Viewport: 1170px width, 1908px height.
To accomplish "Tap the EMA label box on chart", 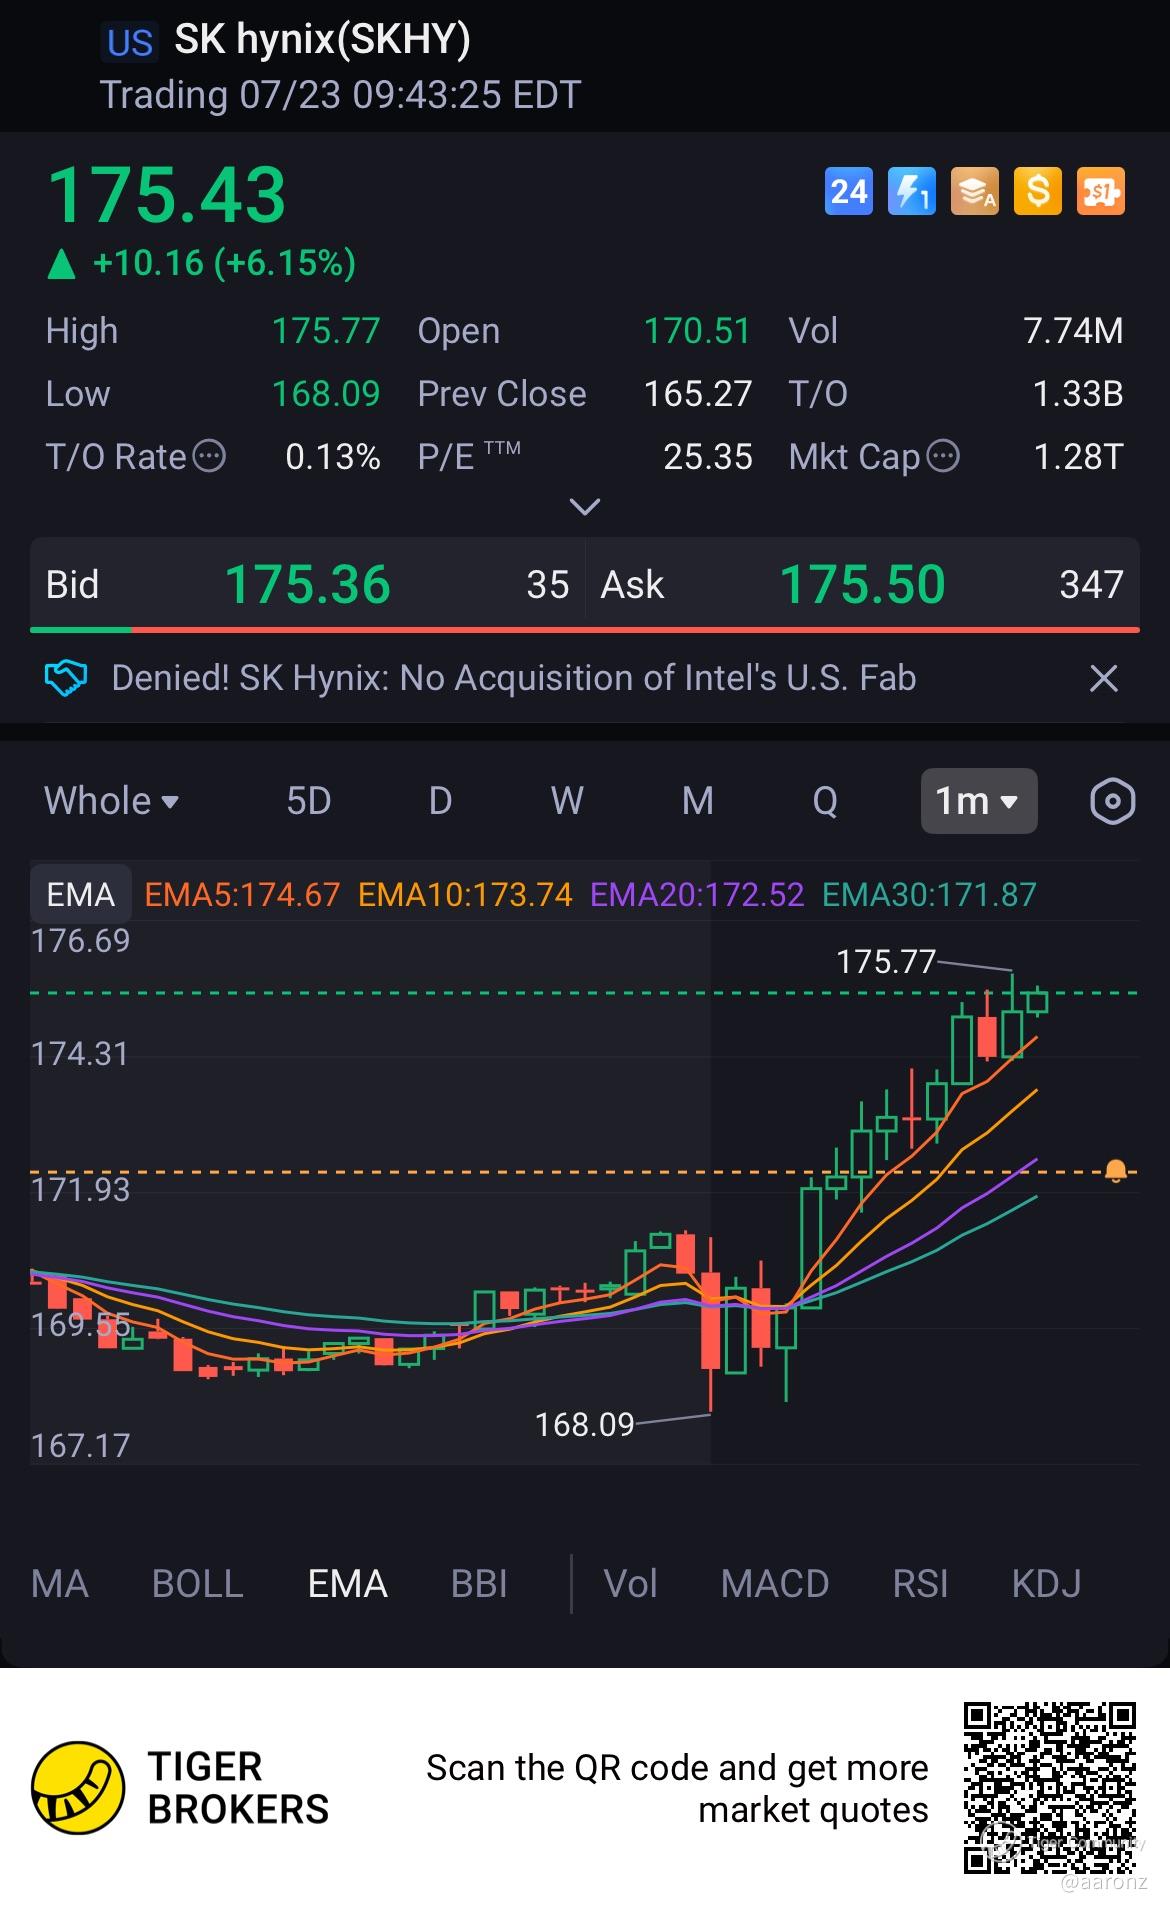I will (81, 894).
